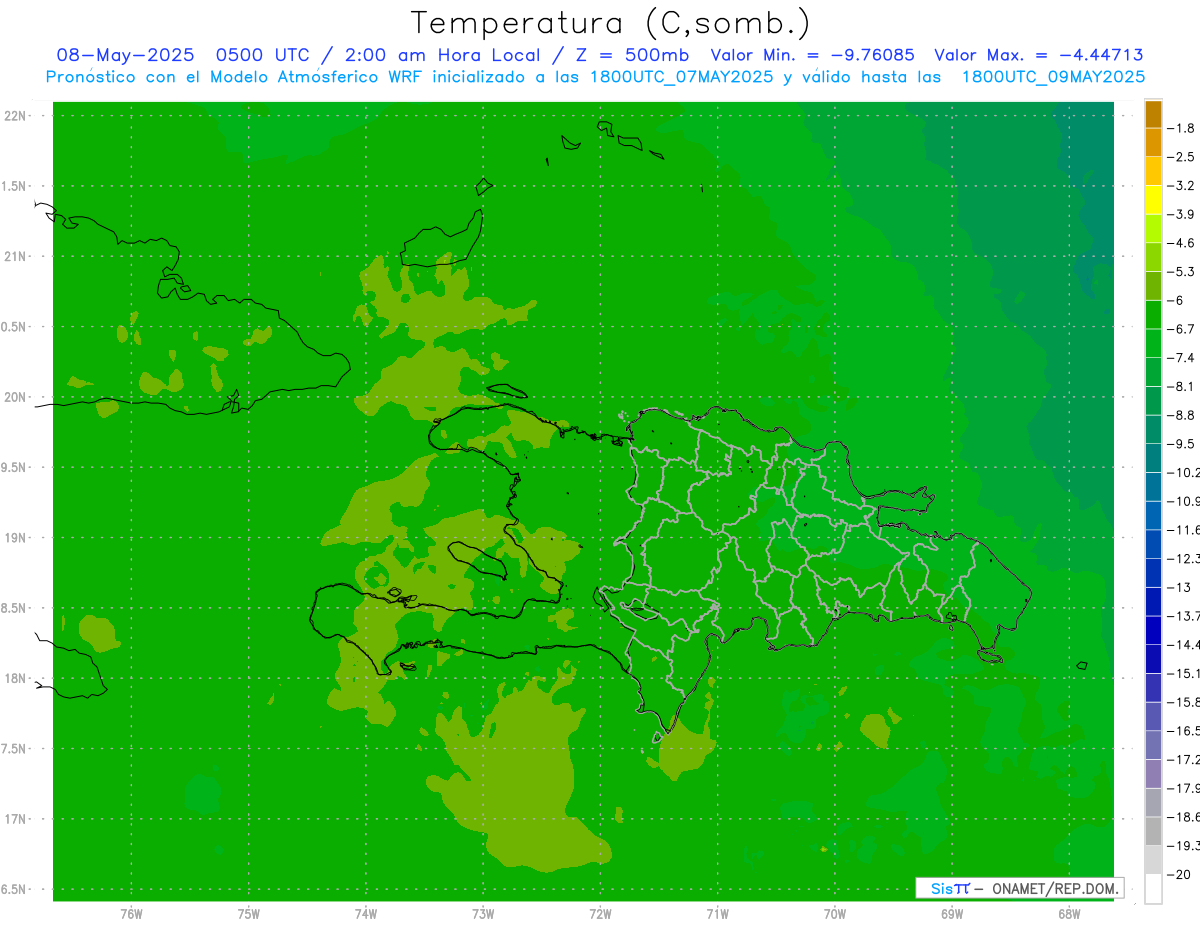Click the '-20' color scale label
Screen dimensions: 1200x927
1180,875
